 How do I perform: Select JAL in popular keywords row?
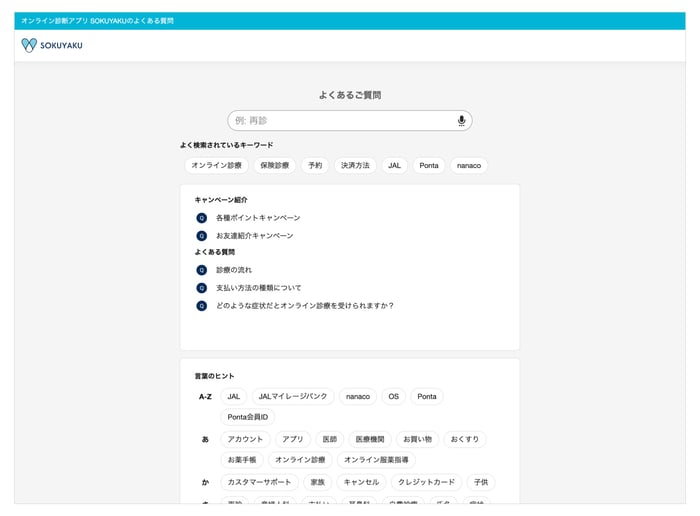coord(394,165)
